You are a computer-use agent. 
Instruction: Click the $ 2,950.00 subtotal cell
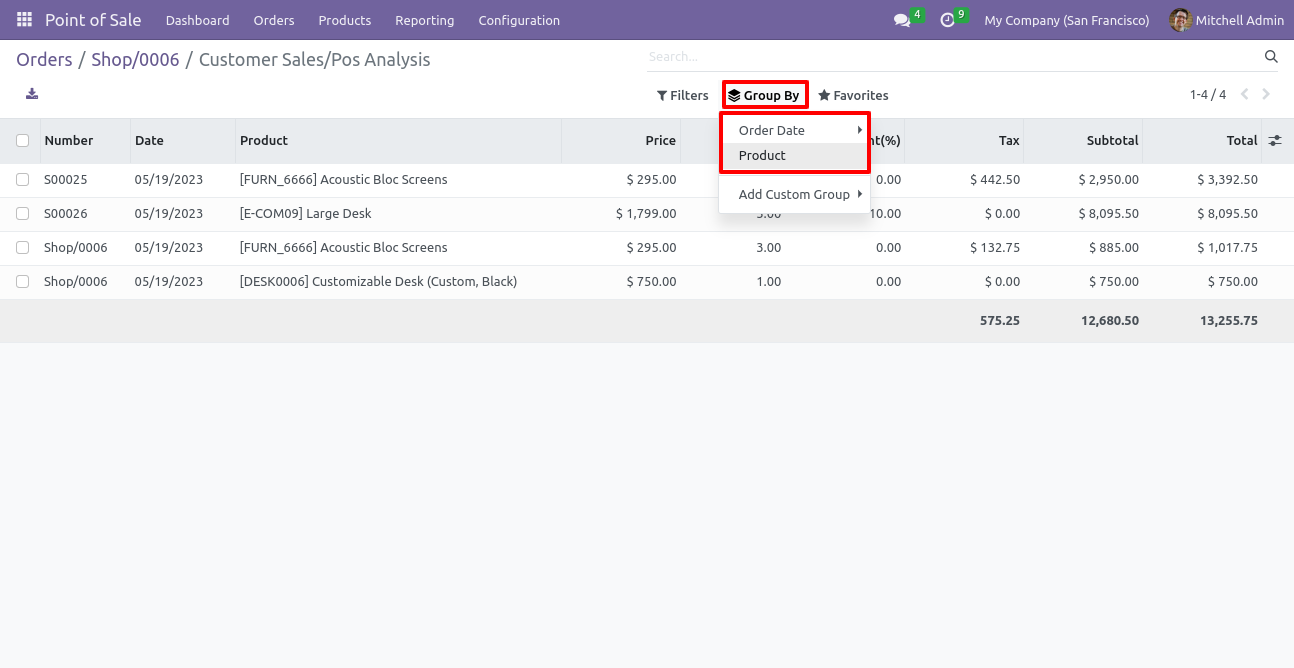1109,180
